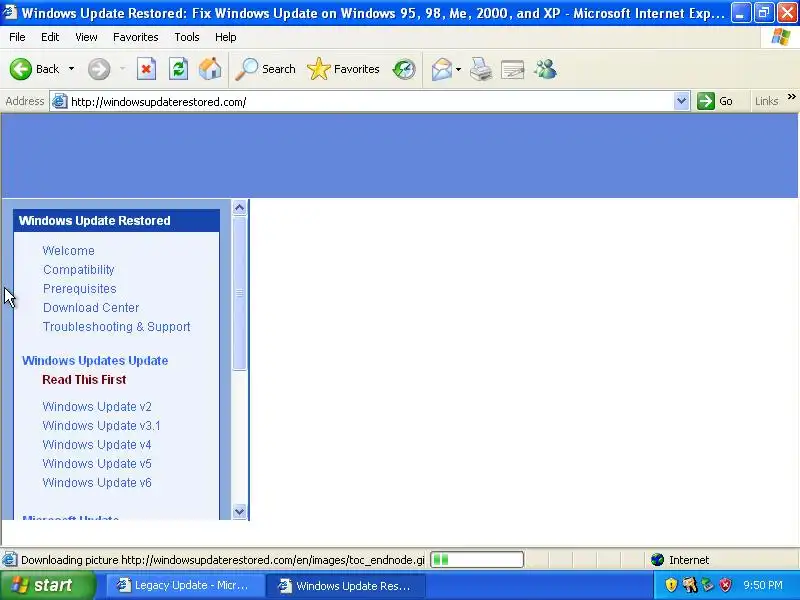Open Troubleshooting & Support link
Viewport: 800px width, 600px height.
point(116,327)
